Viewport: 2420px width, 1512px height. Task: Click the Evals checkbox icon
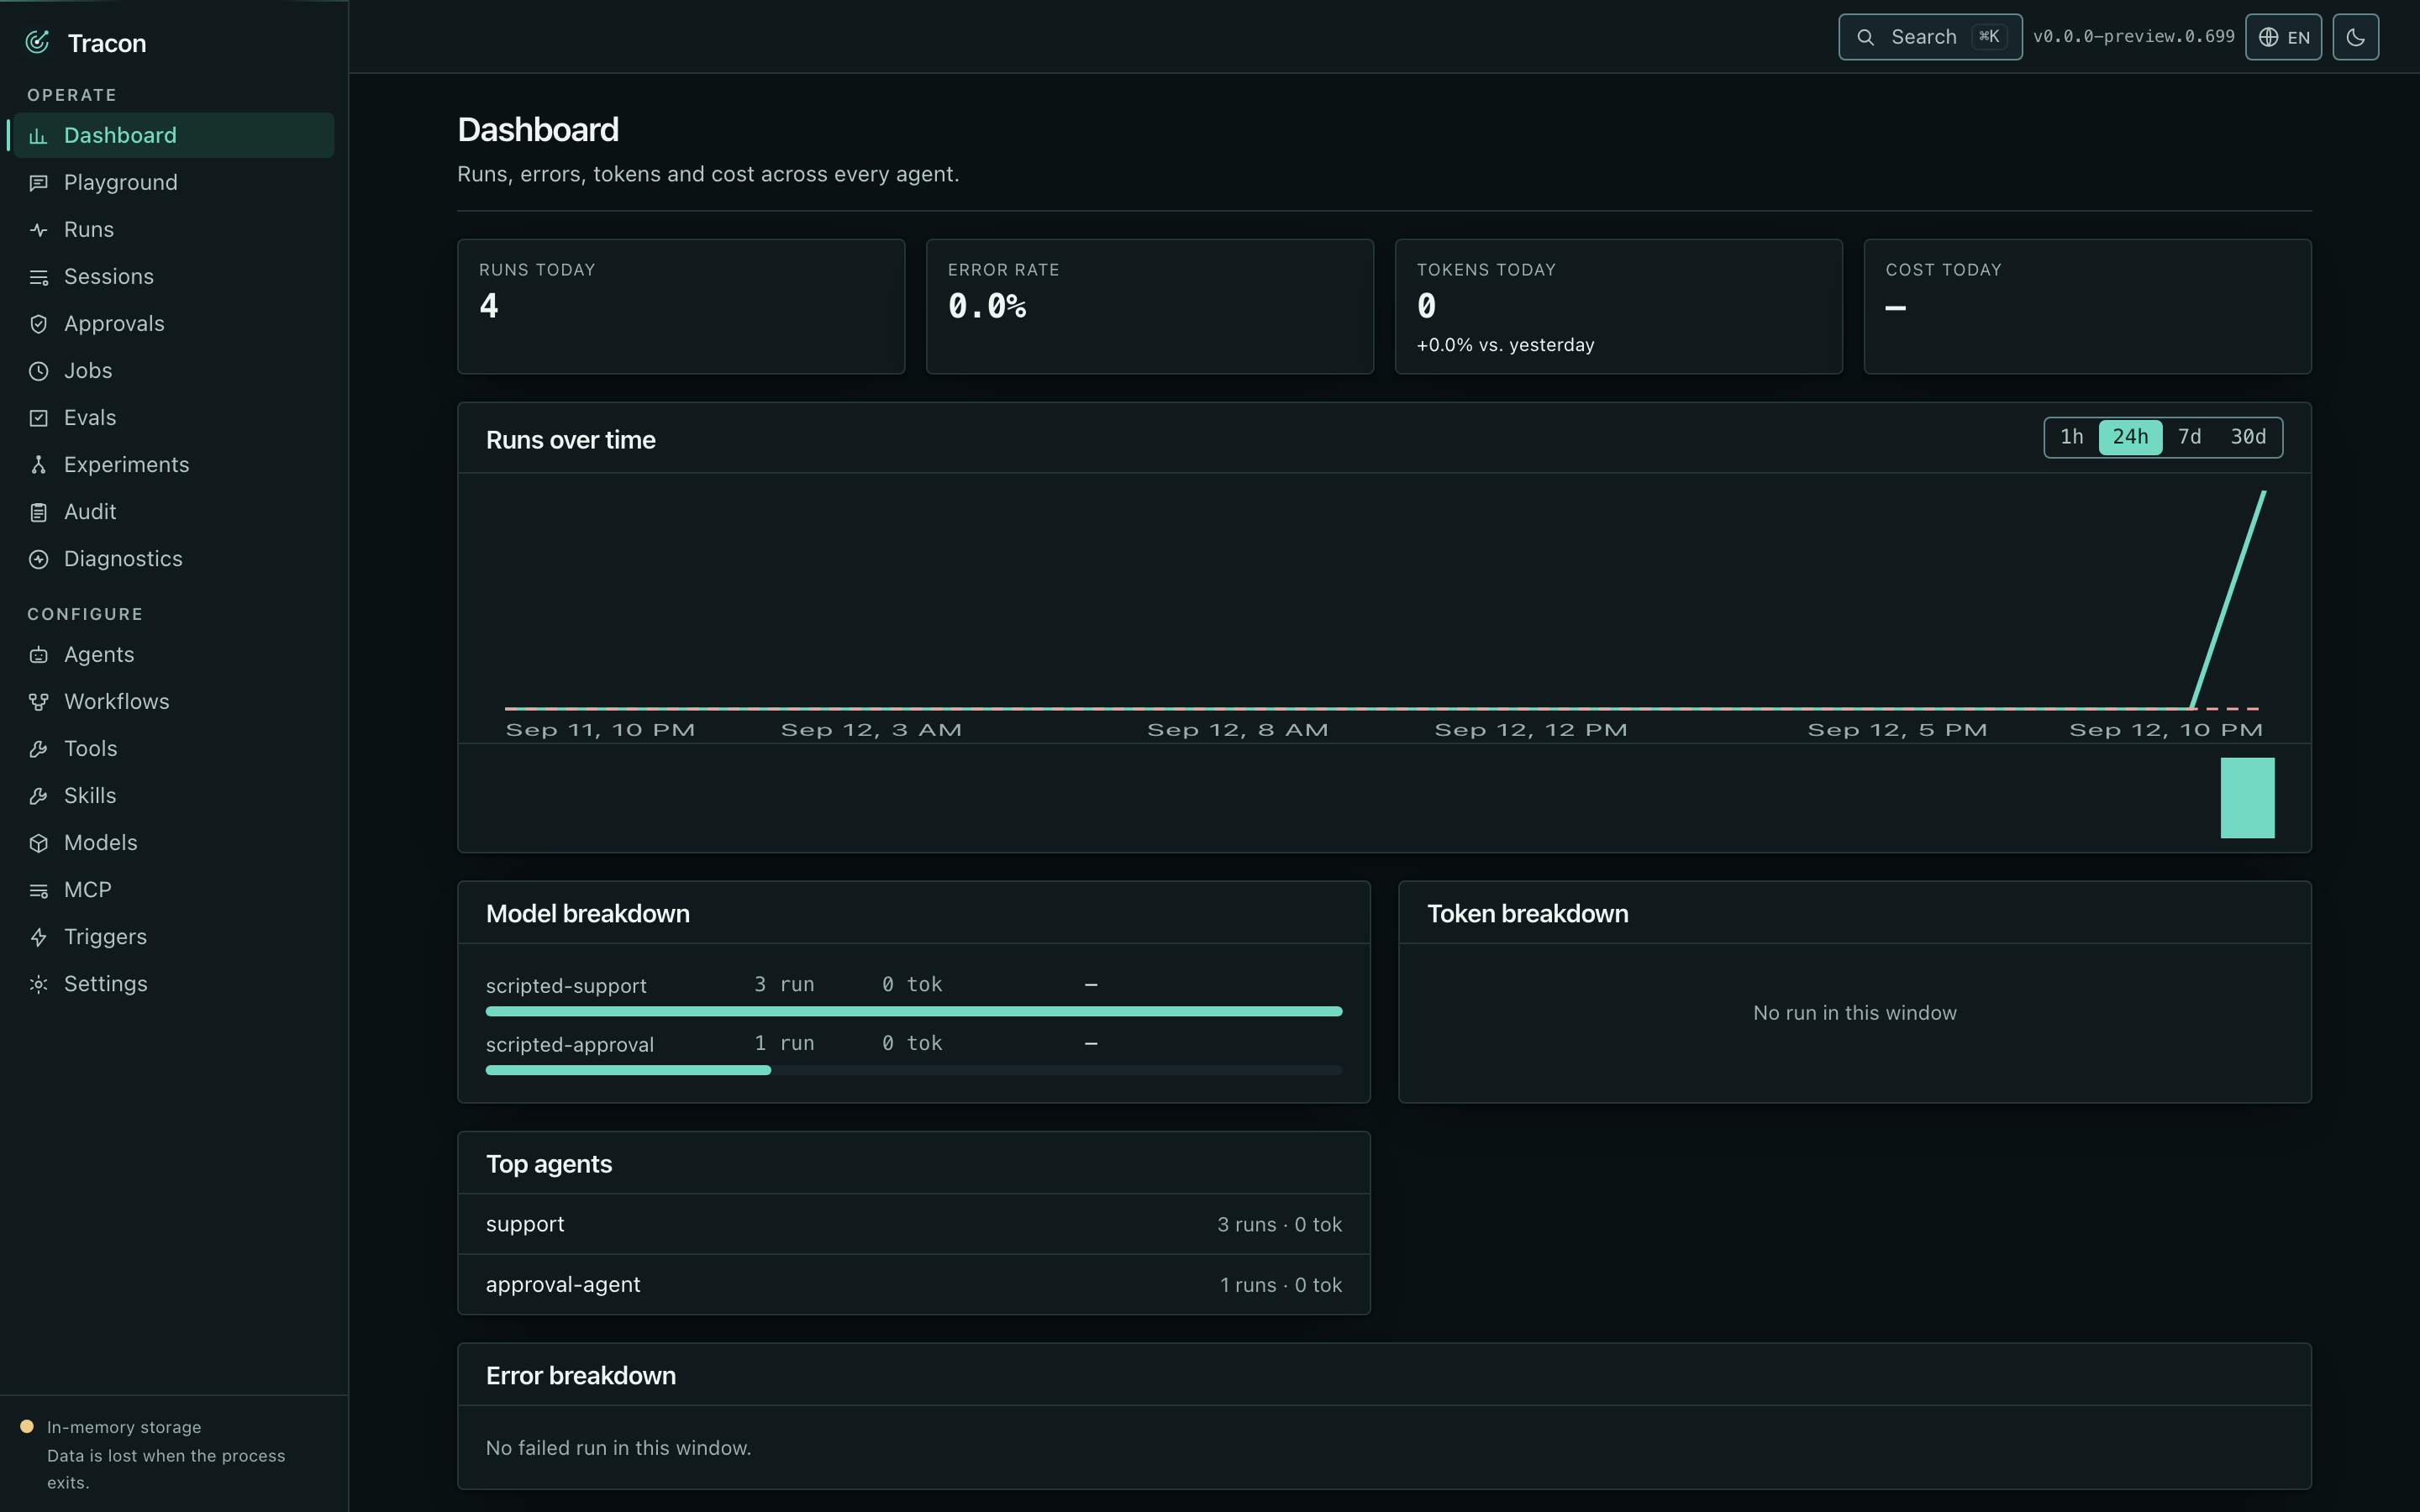[x=38, y=418]
